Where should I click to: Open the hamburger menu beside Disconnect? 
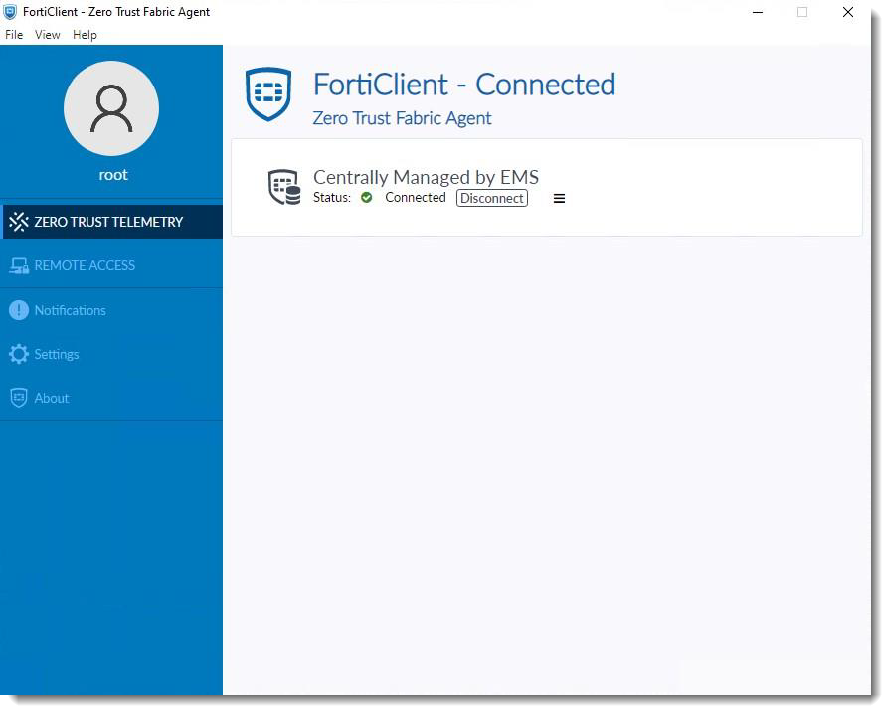pos(559,198)
